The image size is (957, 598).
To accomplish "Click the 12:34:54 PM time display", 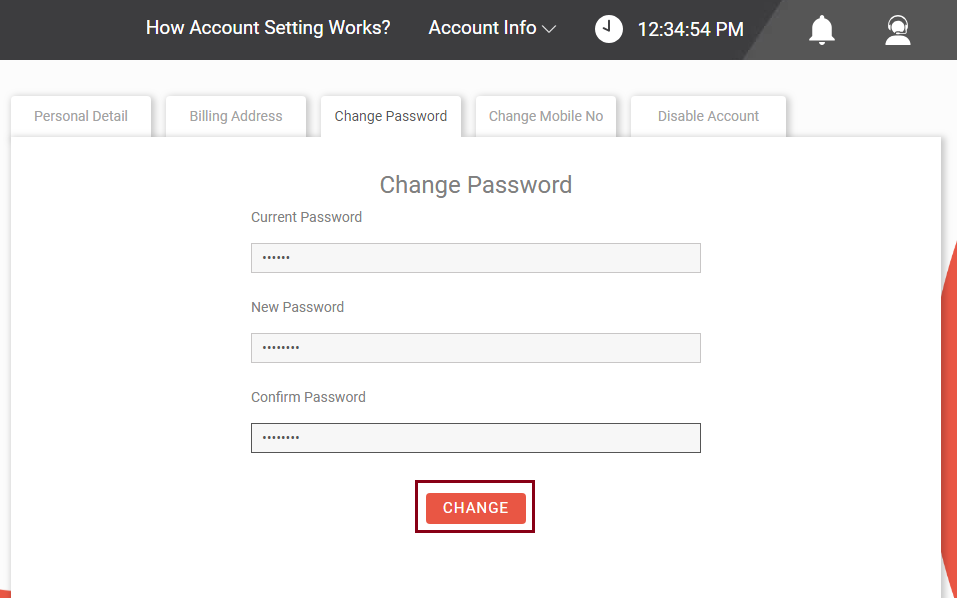I will click(x=690, y=29).
